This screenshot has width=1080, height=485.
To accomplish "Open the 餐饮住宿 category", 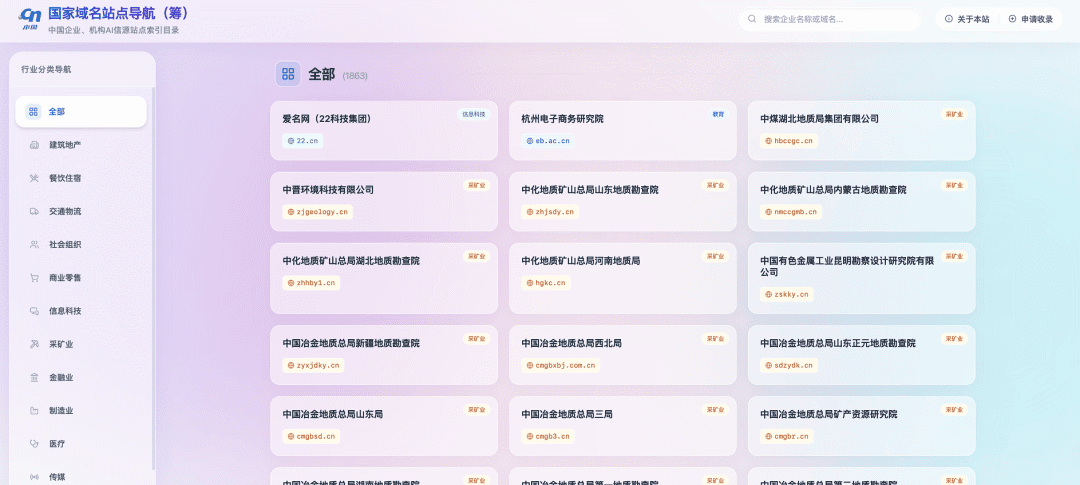I will pos(81,178).
